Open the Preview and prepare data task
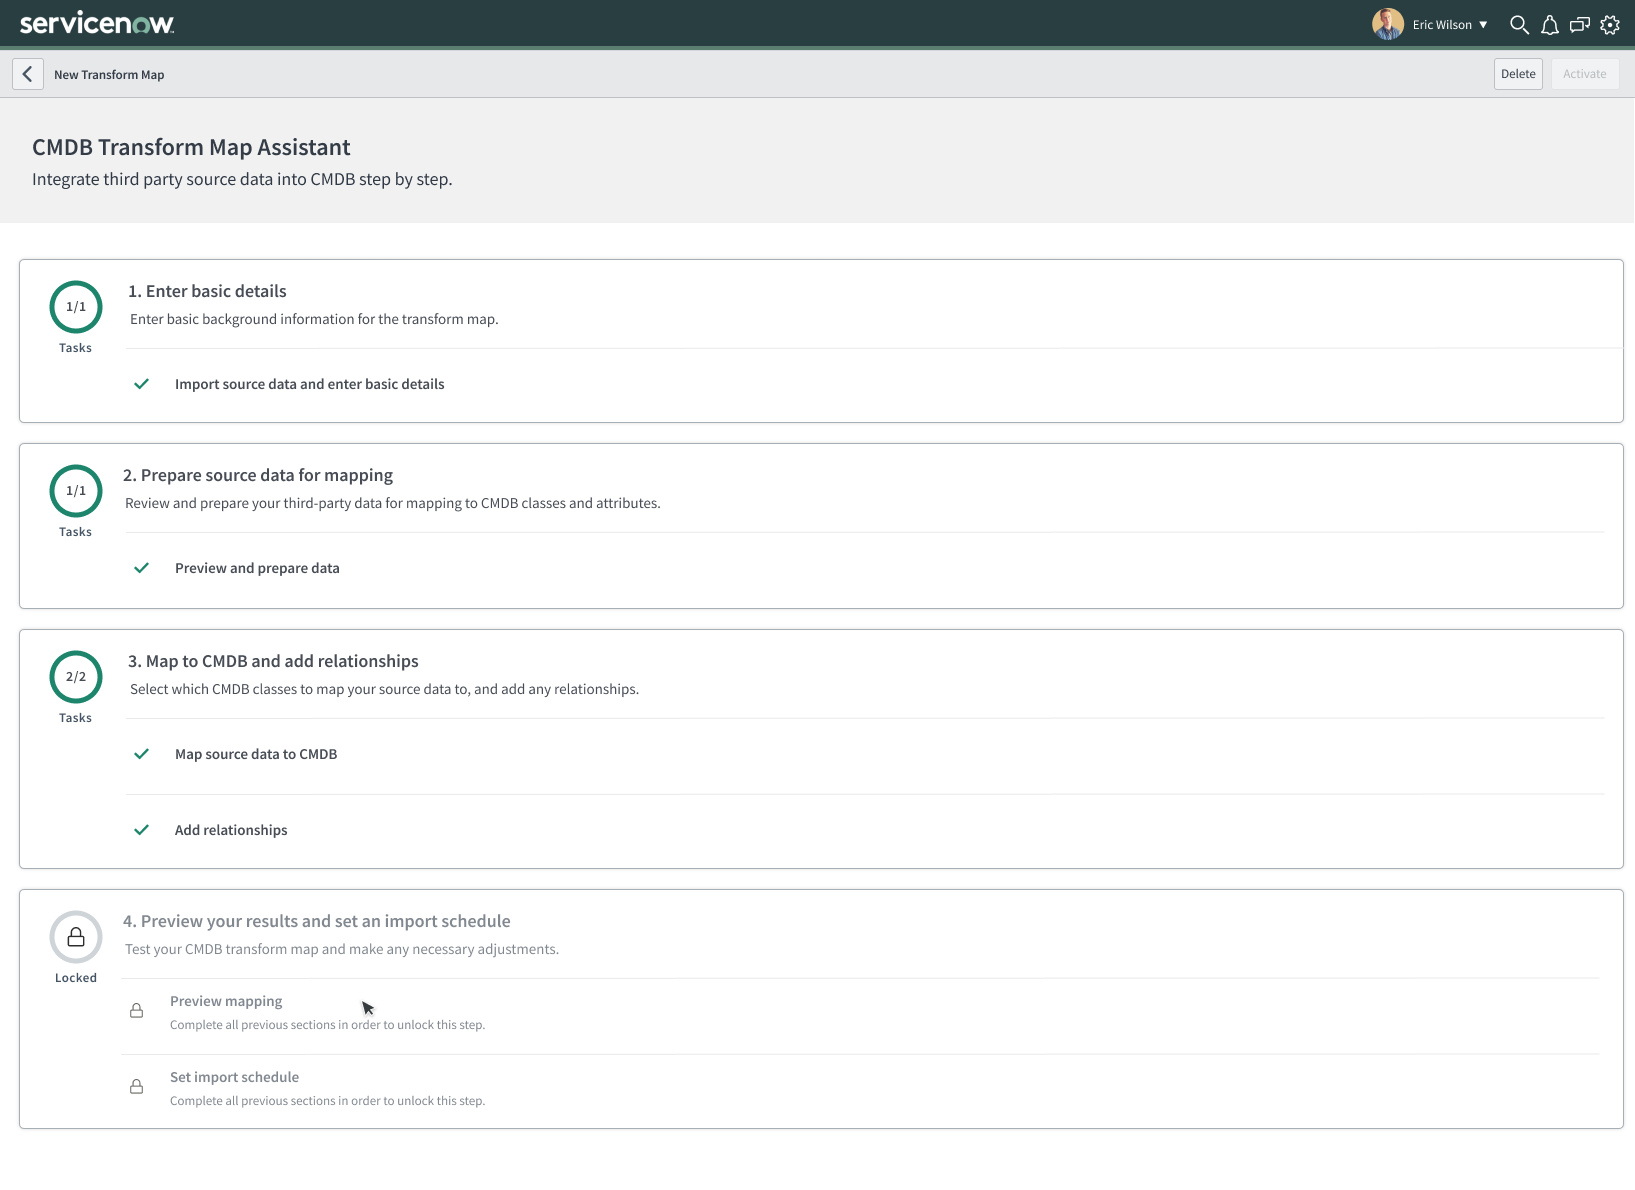 click(257, 568)
